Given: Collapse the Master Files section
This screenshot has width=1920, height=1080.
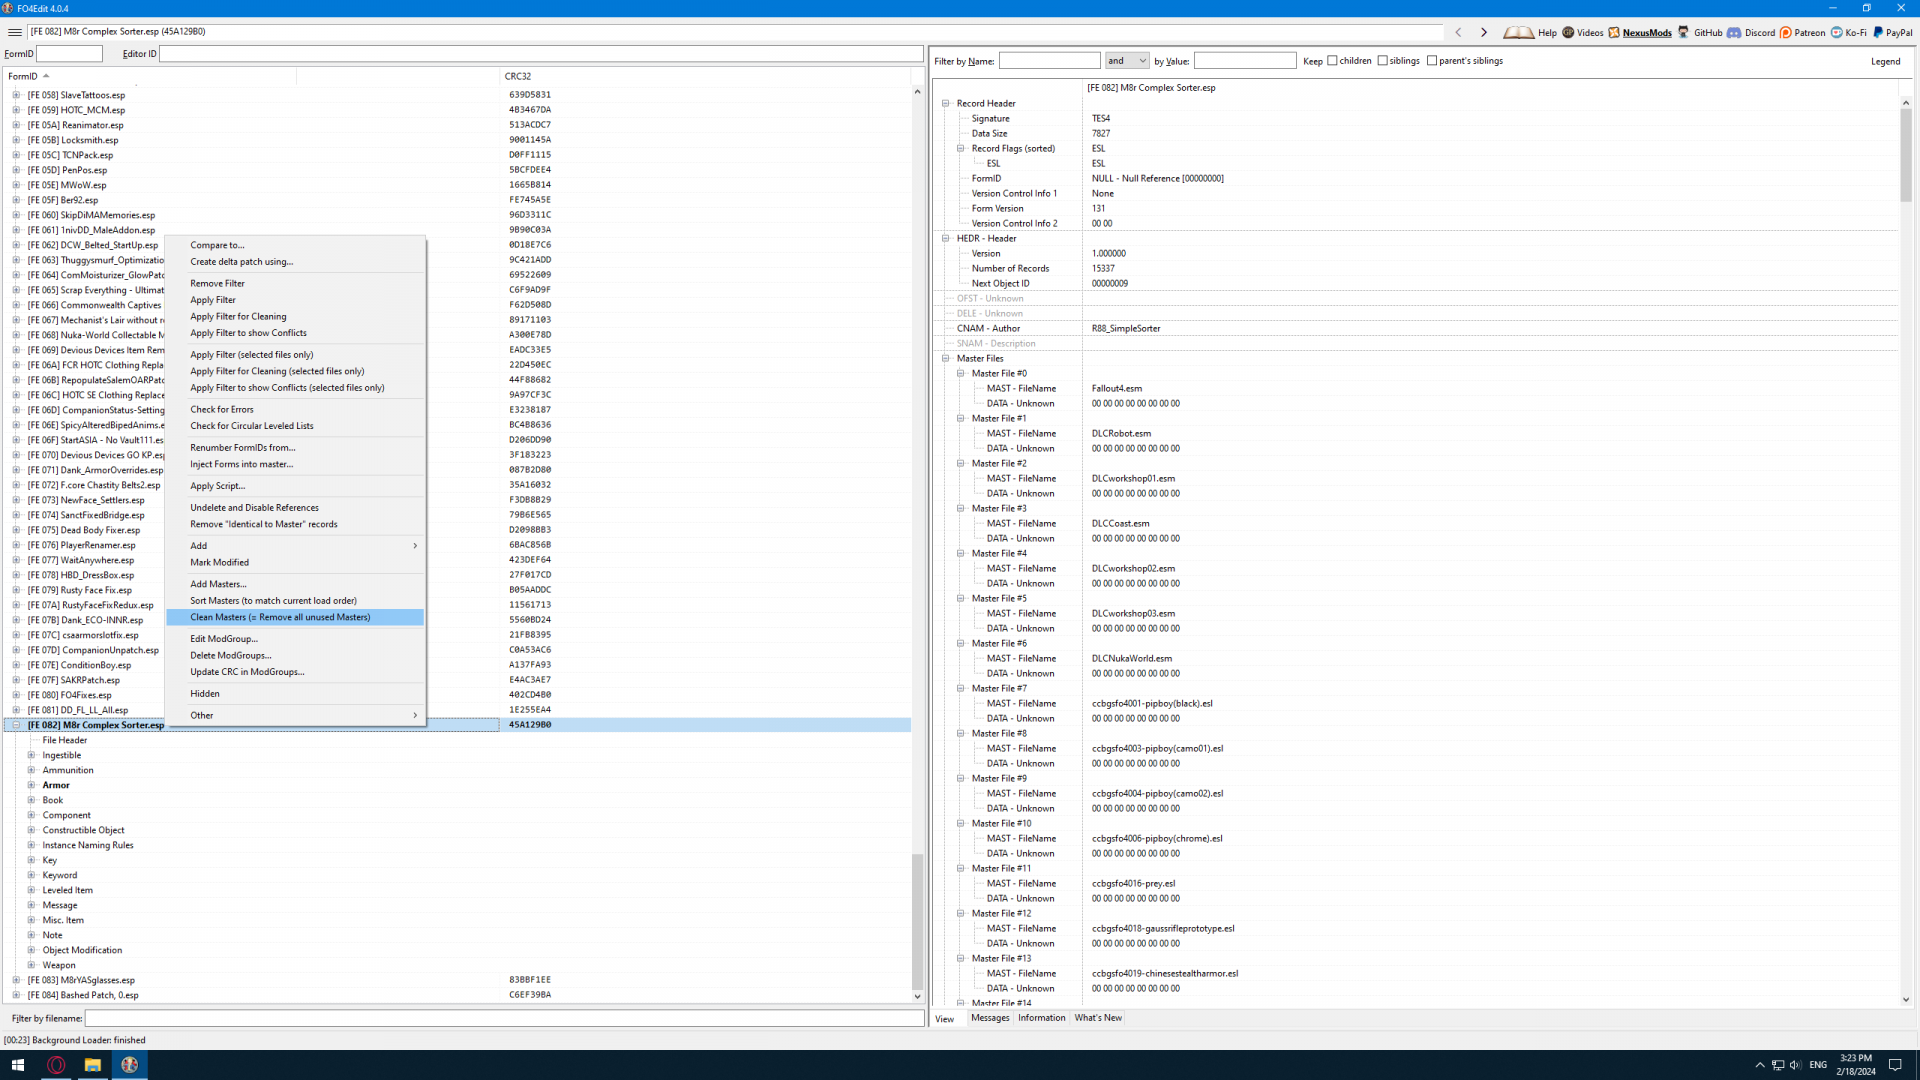Looking at the screenshot, I should 946,358.
